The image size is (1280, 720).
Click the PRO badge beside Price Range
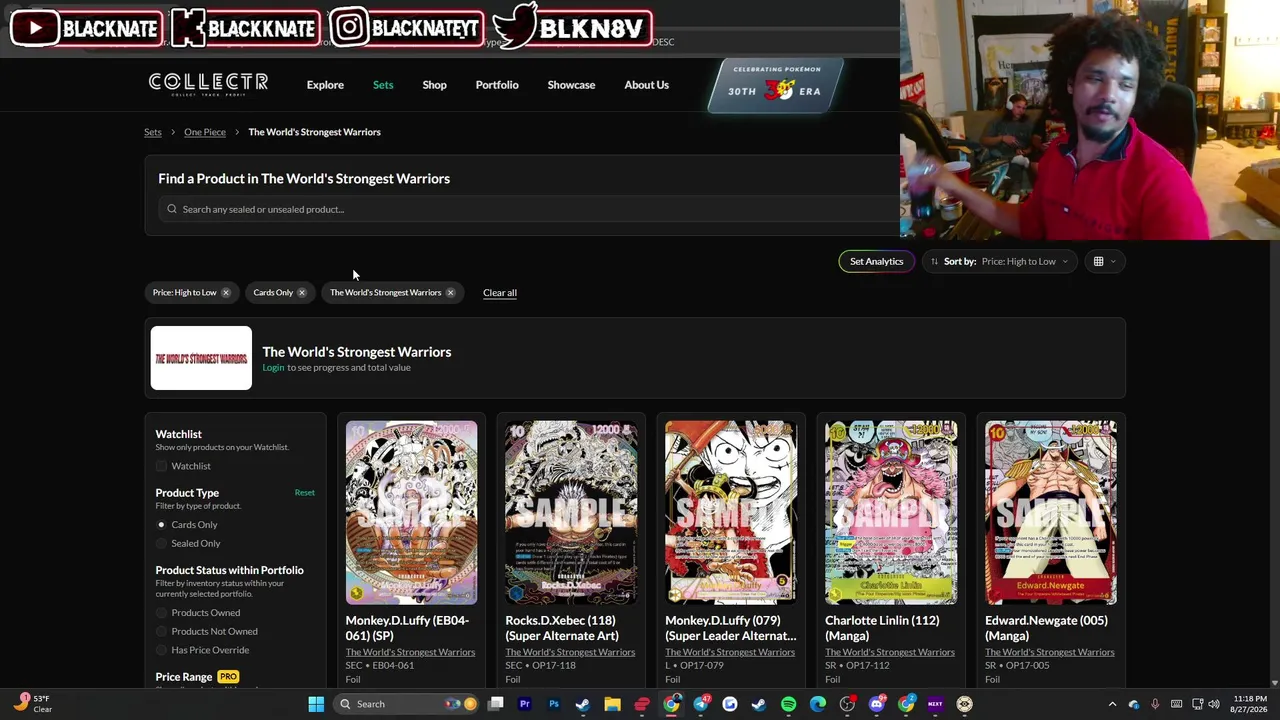[228, 677]
